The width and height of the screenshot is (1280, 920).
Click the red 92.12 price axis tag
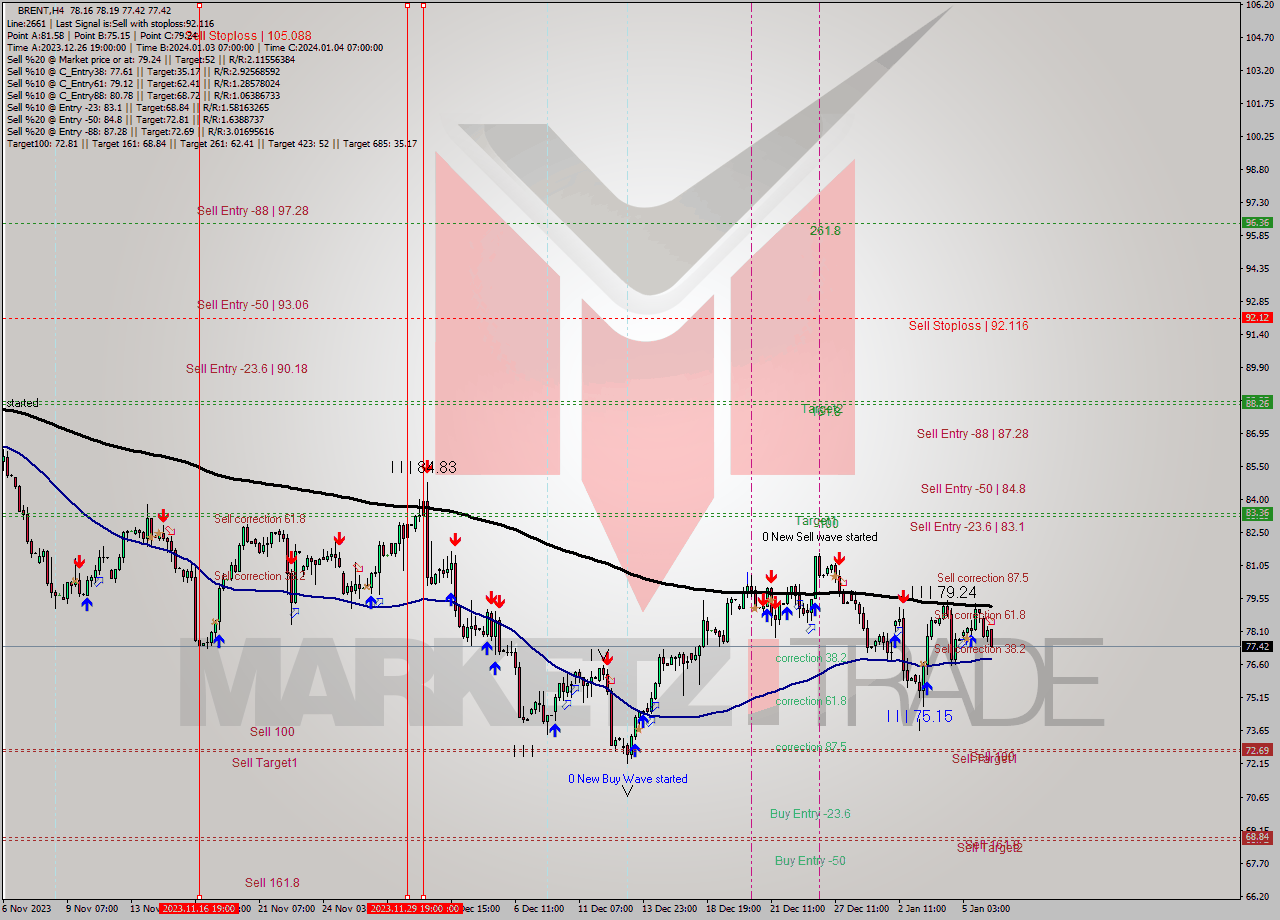pos(1257,318)
